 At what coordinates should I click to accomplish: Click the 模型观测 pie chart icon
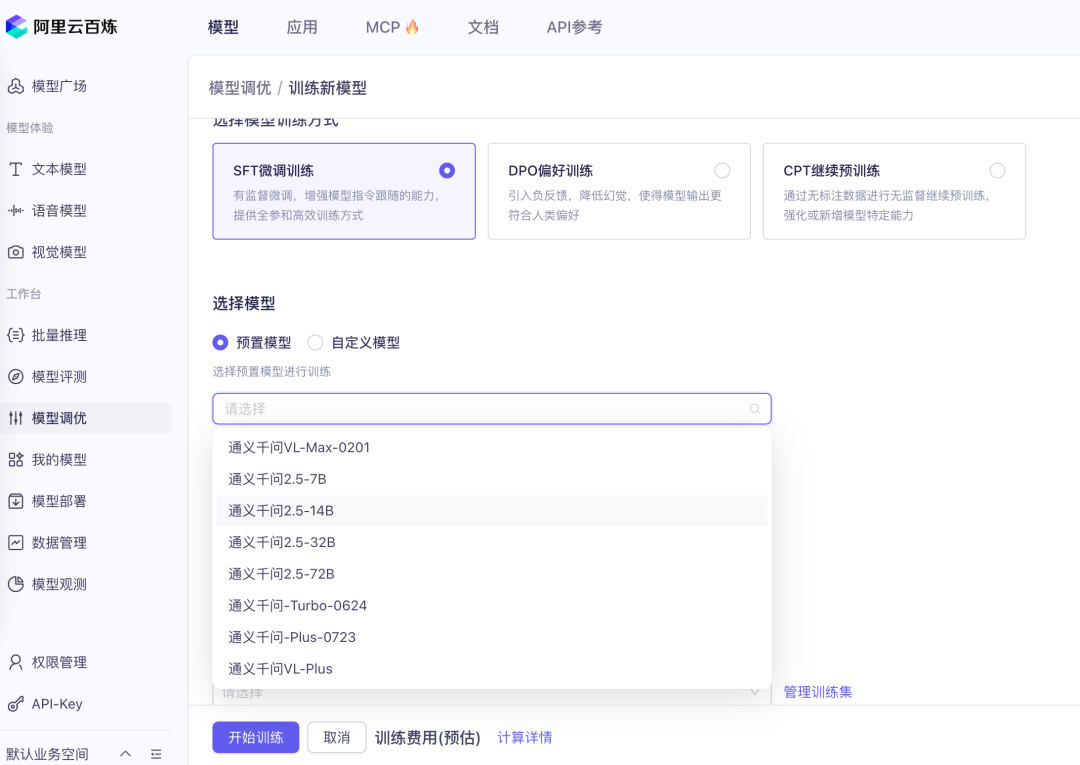(16, 584)
